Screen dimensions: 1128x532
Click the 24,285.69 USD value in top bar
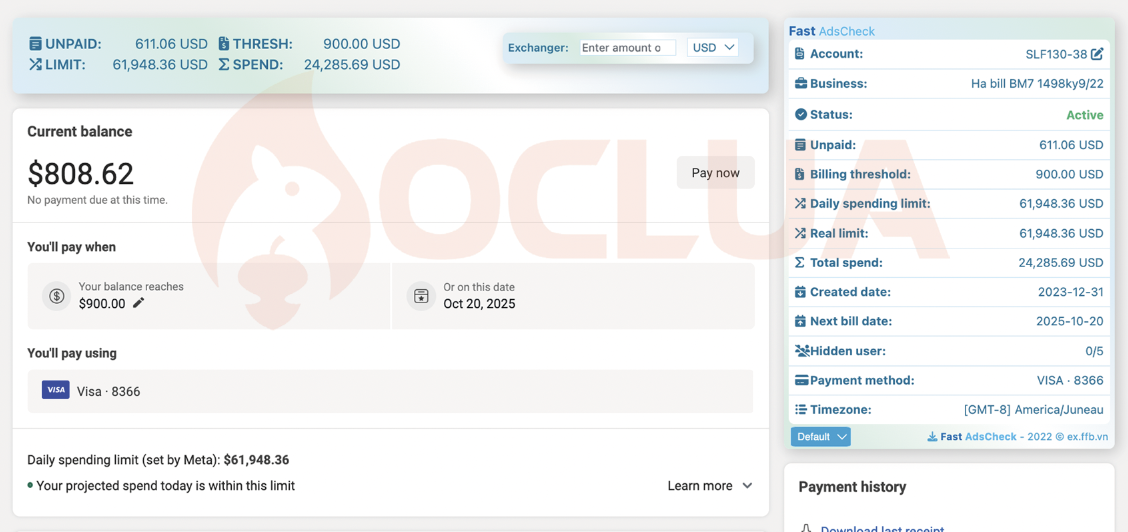(352, 65)
